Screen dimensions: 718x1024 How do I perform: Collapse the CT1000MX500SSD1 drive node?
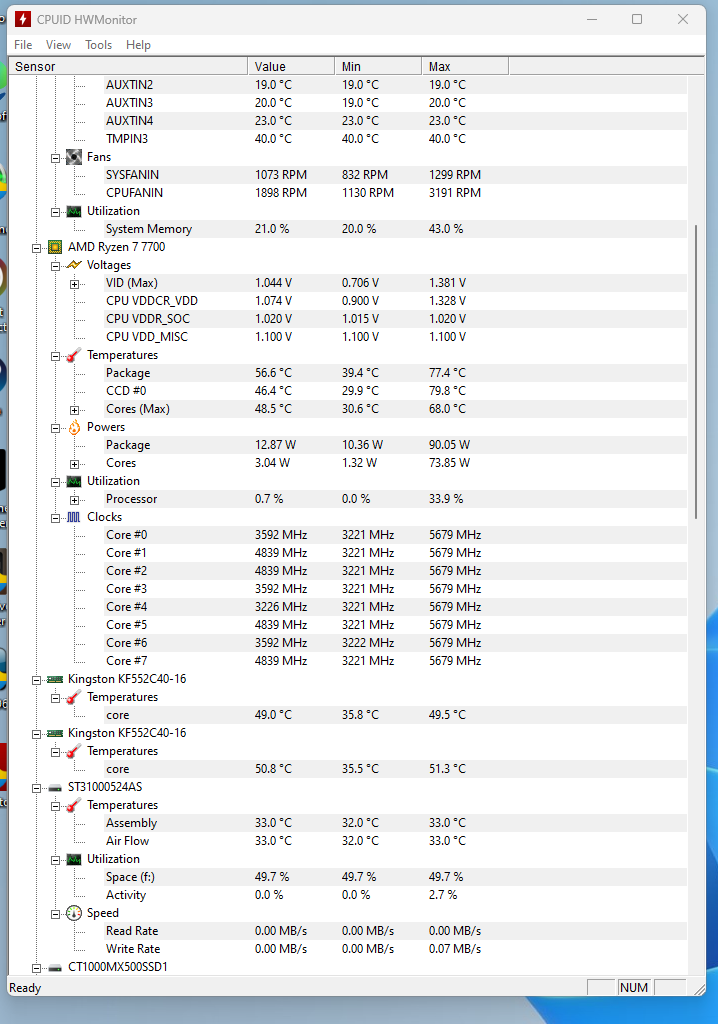coord(37,968)
